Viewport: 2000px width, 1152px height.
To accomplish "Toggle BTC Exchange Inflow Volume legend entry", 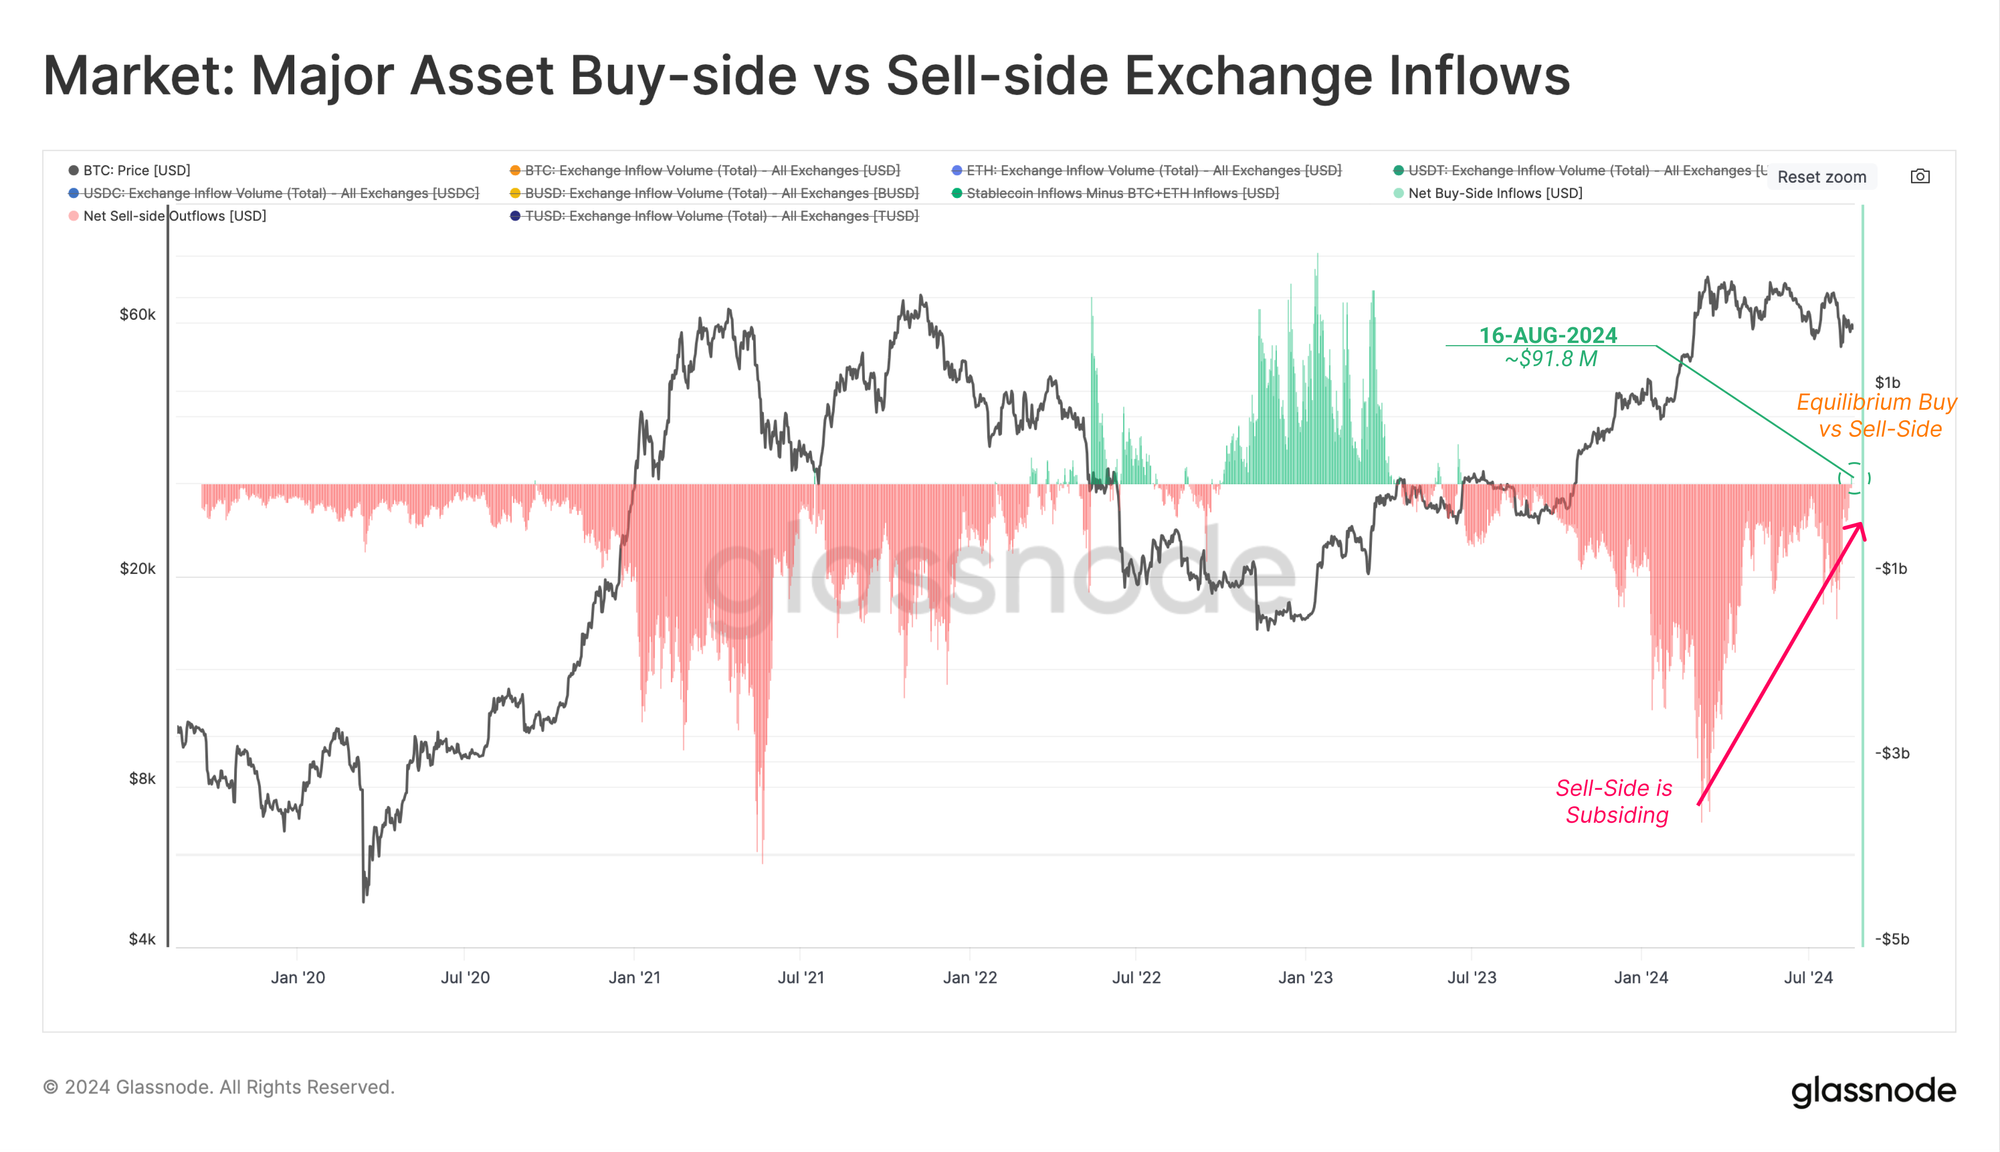I will coord(705,170).
